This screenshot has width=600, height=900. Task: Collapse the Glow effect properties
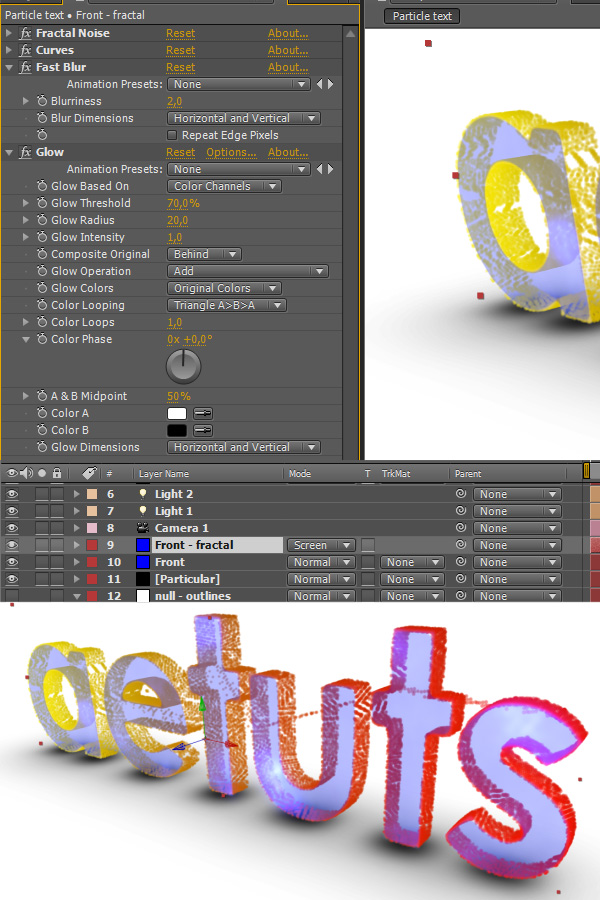click(9, 153)
